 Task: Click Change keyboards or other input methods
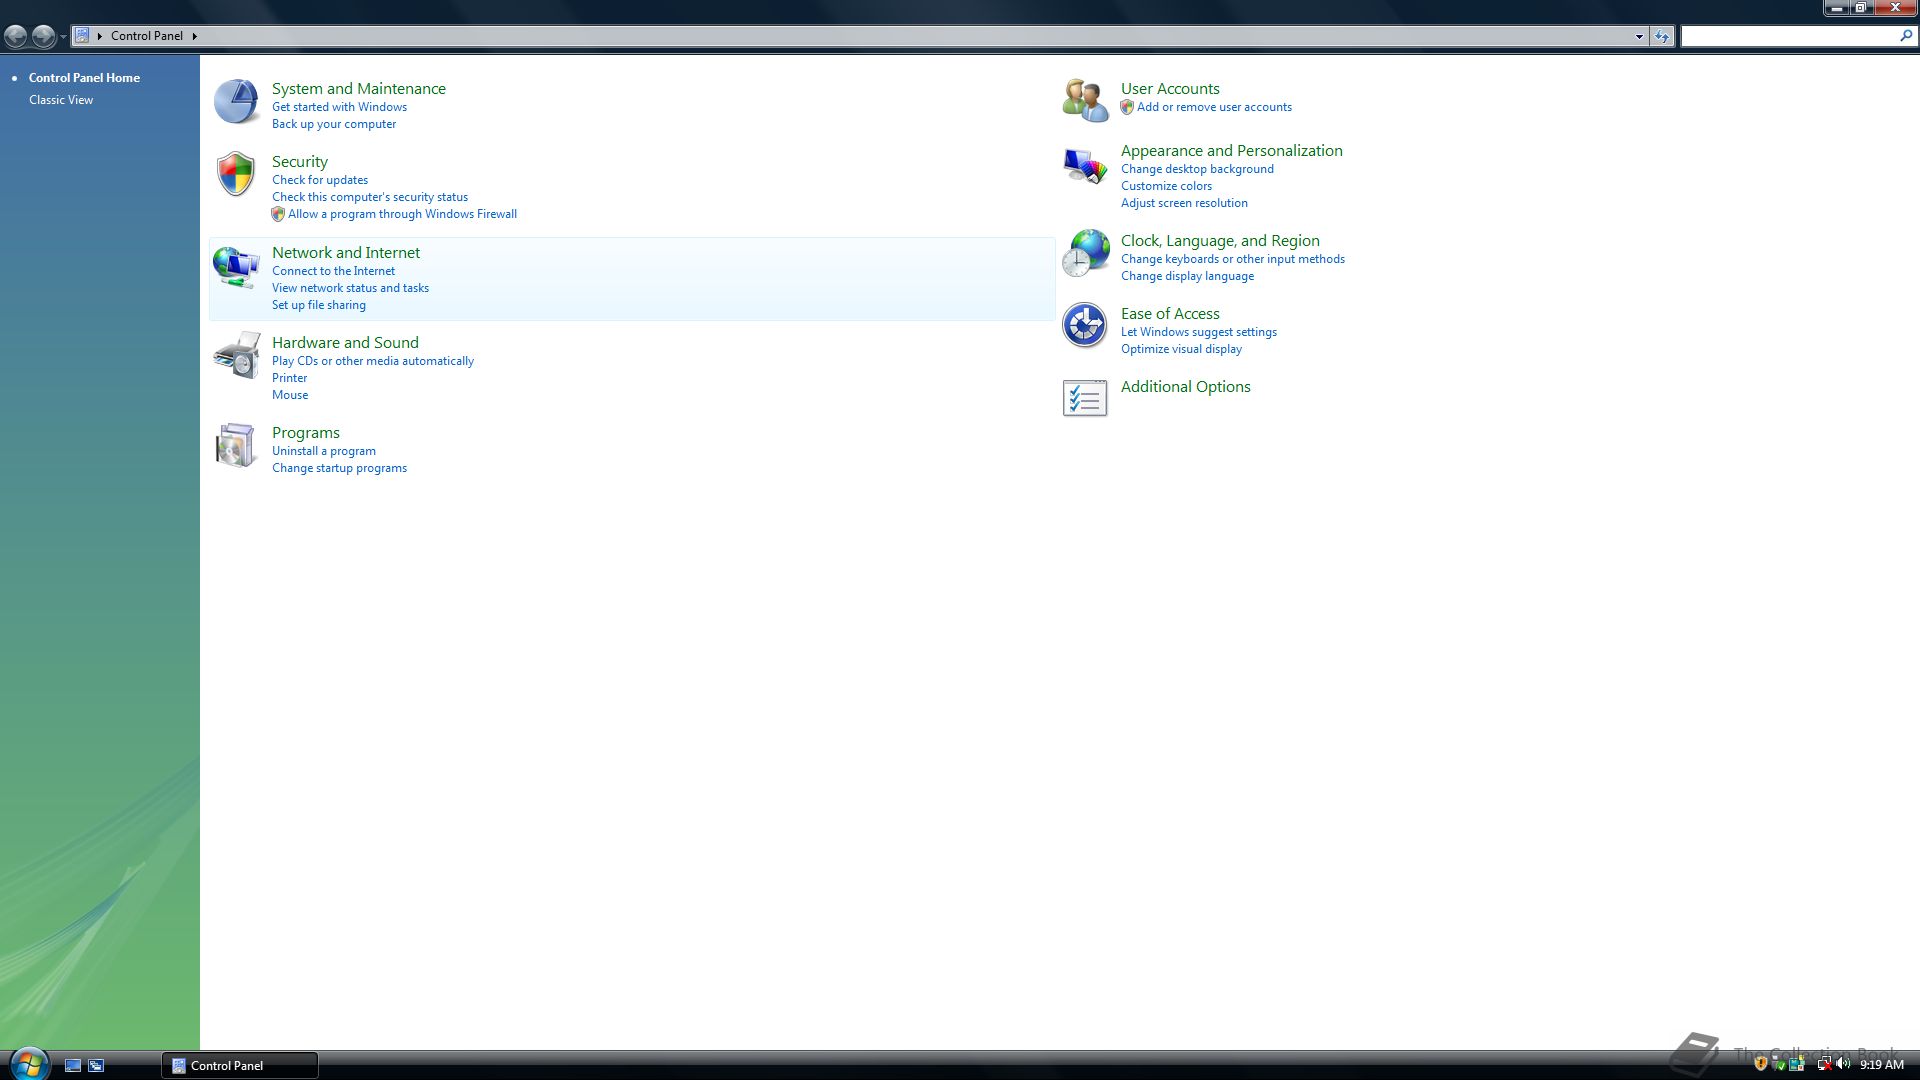click(1233, 259)
